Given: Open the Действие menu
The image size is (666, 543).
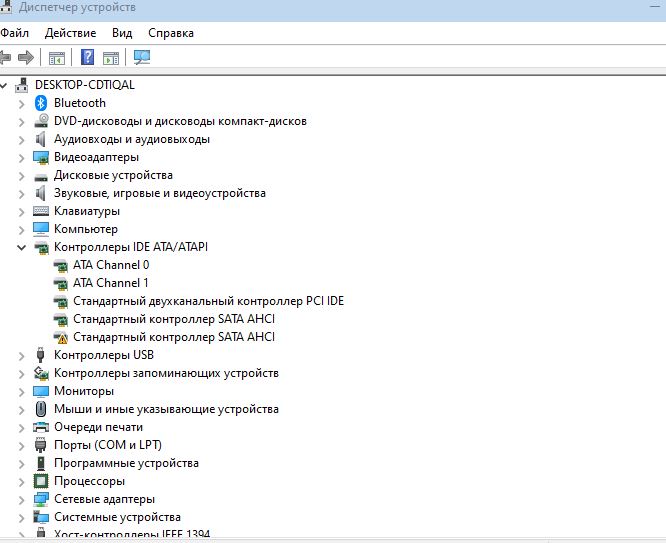Looking at the screenshot, I should [71, 33].
